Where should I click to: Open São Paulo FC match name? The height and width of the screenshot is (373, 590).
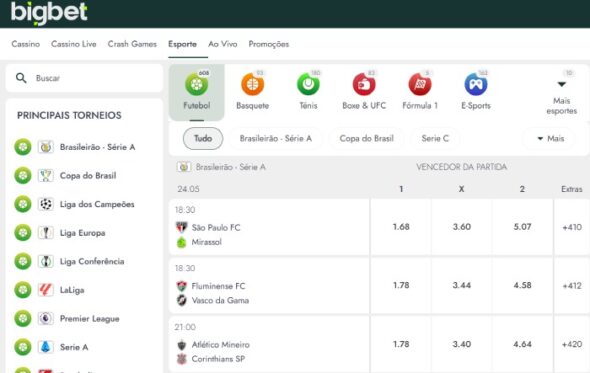[x=216, y=227]
